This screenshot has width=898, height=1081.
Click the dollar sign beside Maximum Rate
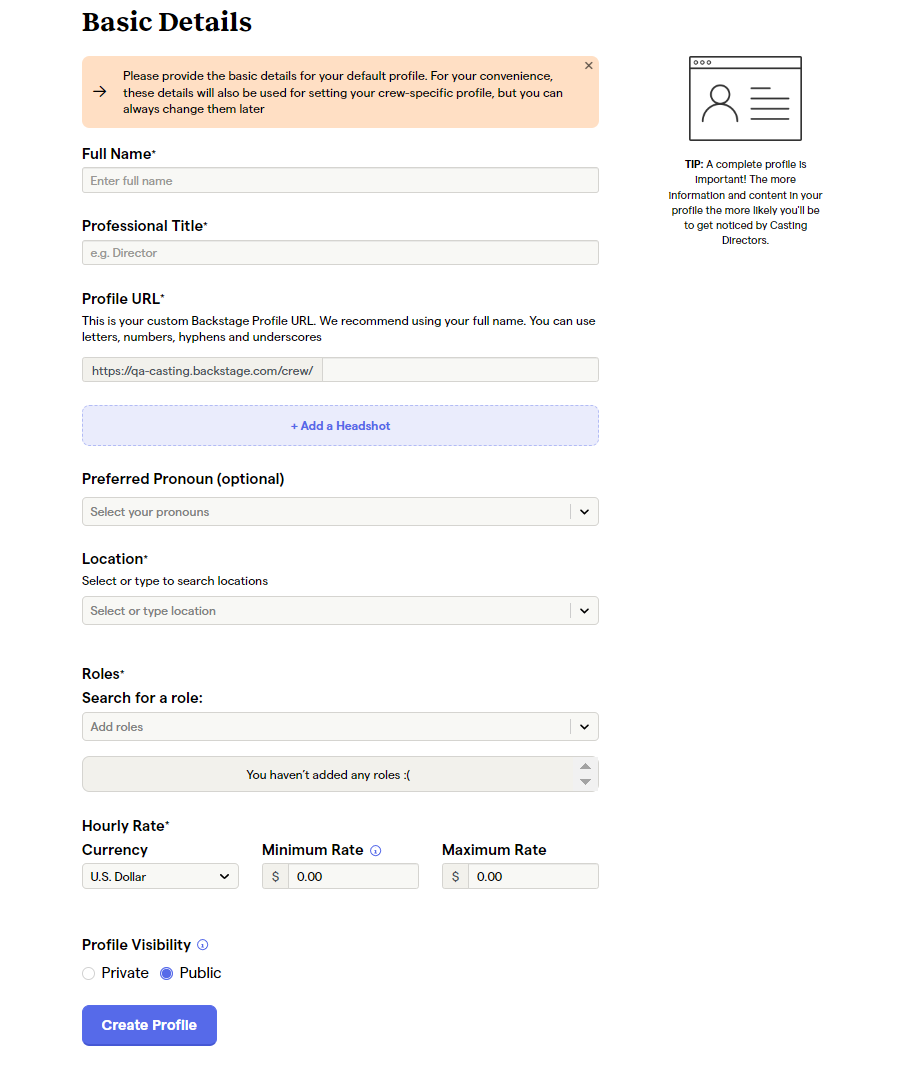pyautogui.click(x=456, y=877)
